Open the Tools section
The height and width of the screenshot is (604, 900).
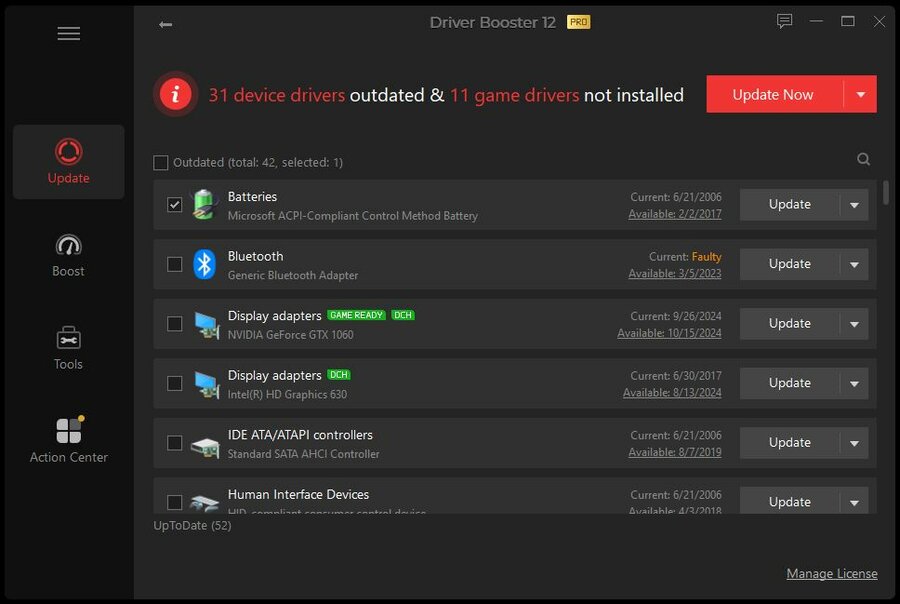click(68, 348)
